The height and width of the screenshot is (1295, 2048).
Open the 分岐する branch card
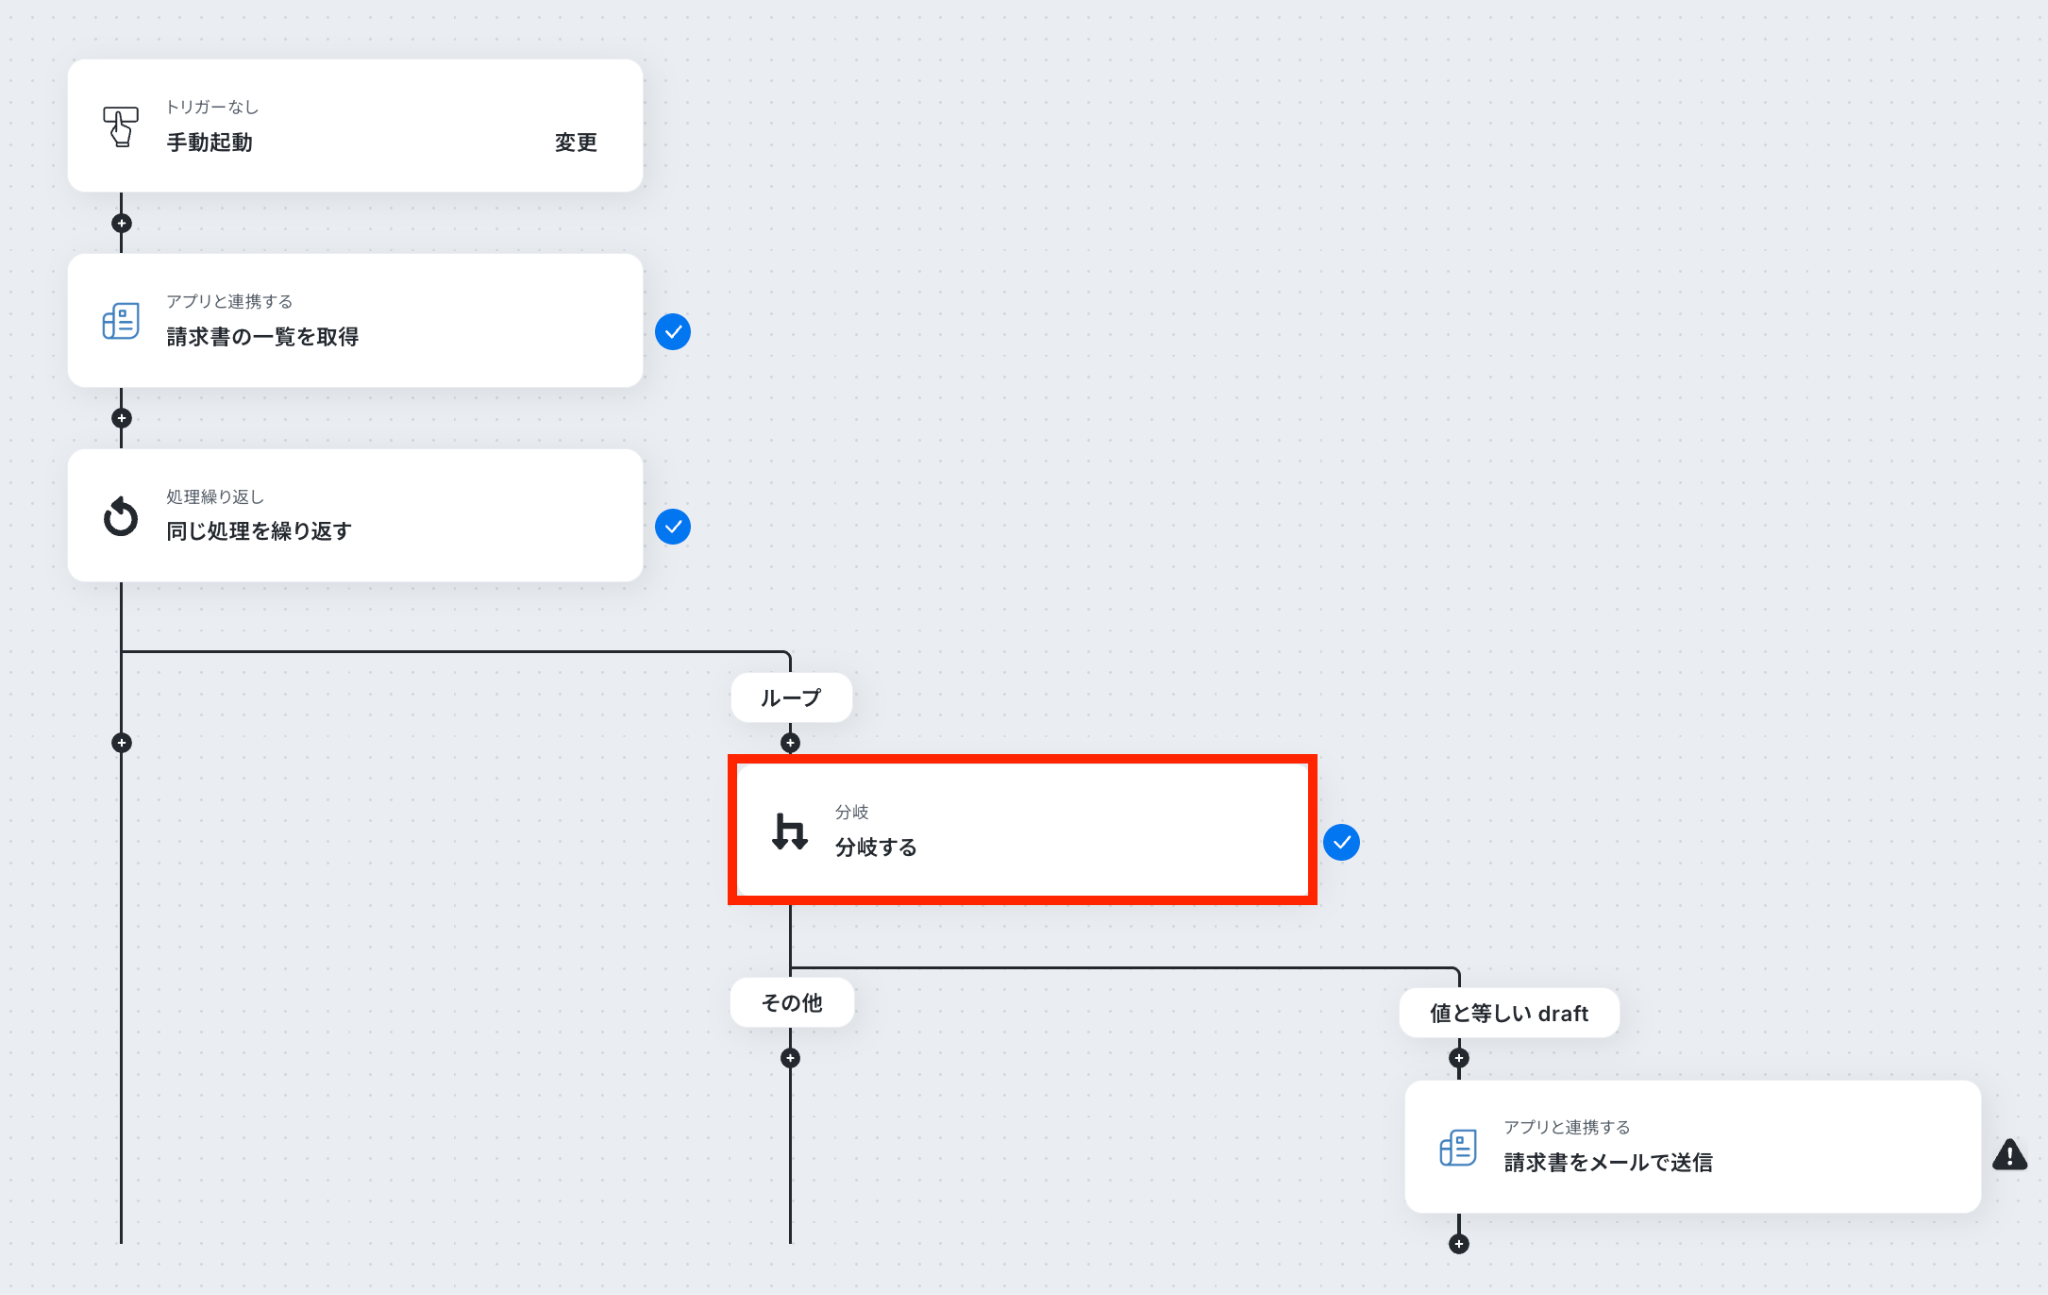coord(1022,831)
